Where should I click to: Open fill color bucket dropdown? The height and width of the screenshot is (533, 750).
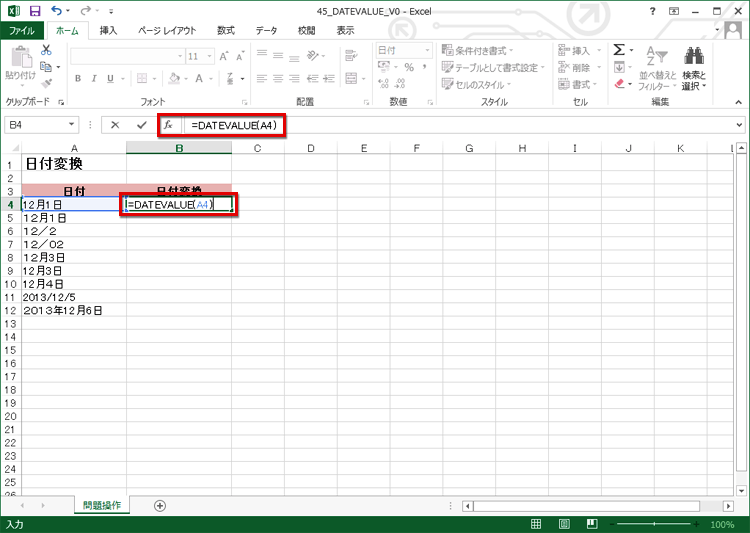point(185,78)
